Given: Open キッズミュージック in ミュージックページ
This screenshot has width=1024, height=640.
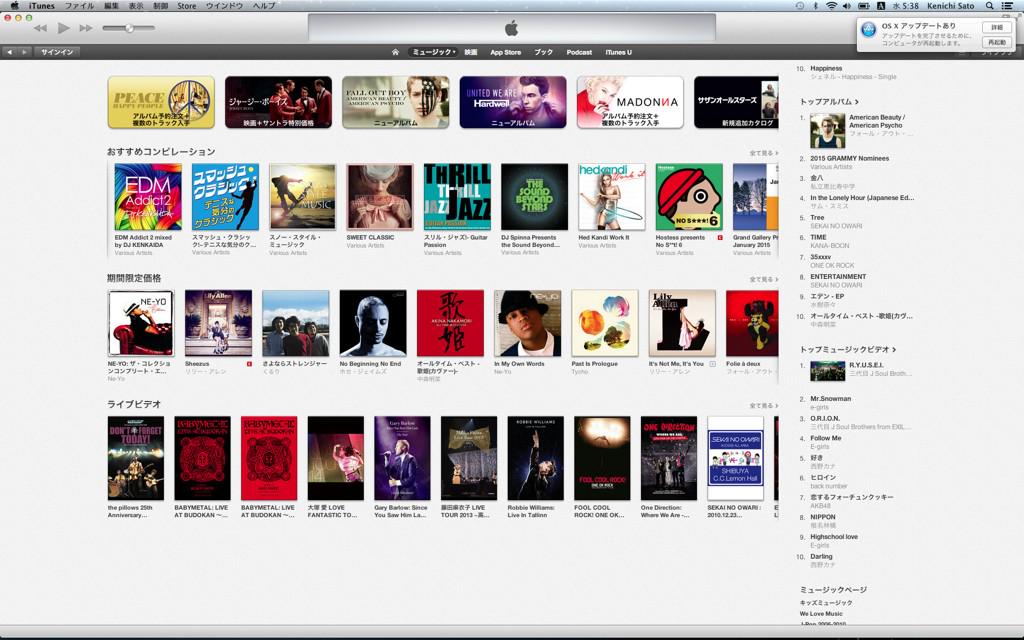Looking at the screenshot, I should [x=826, y=603].
